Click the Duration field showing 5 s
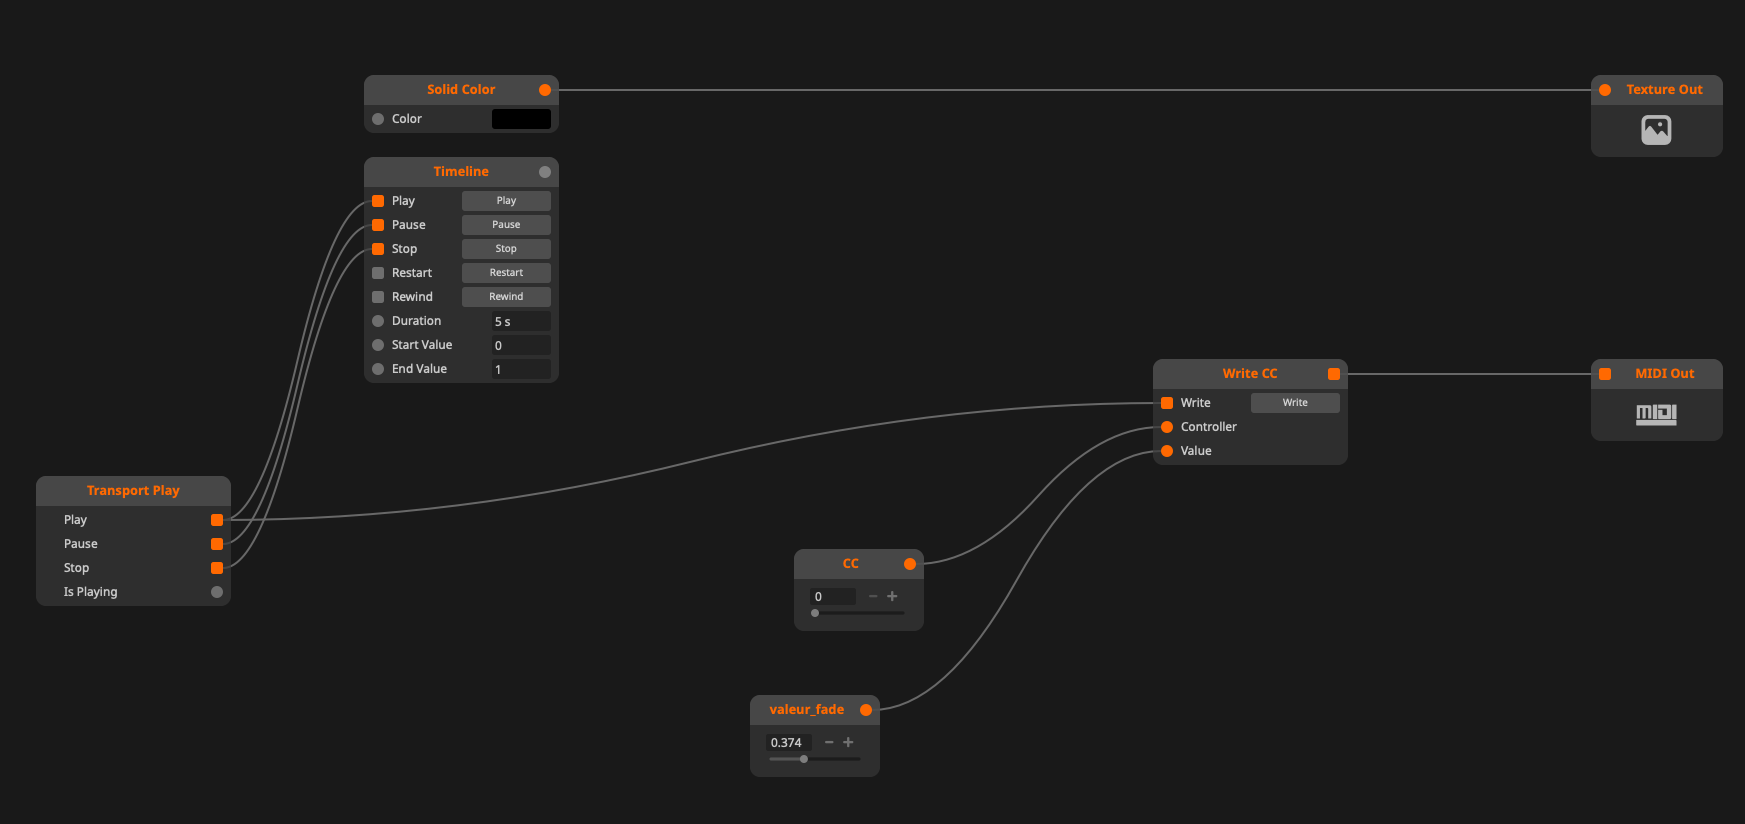Image resolution: width=1745 pixels, height=824 pixels. [520, 321]
